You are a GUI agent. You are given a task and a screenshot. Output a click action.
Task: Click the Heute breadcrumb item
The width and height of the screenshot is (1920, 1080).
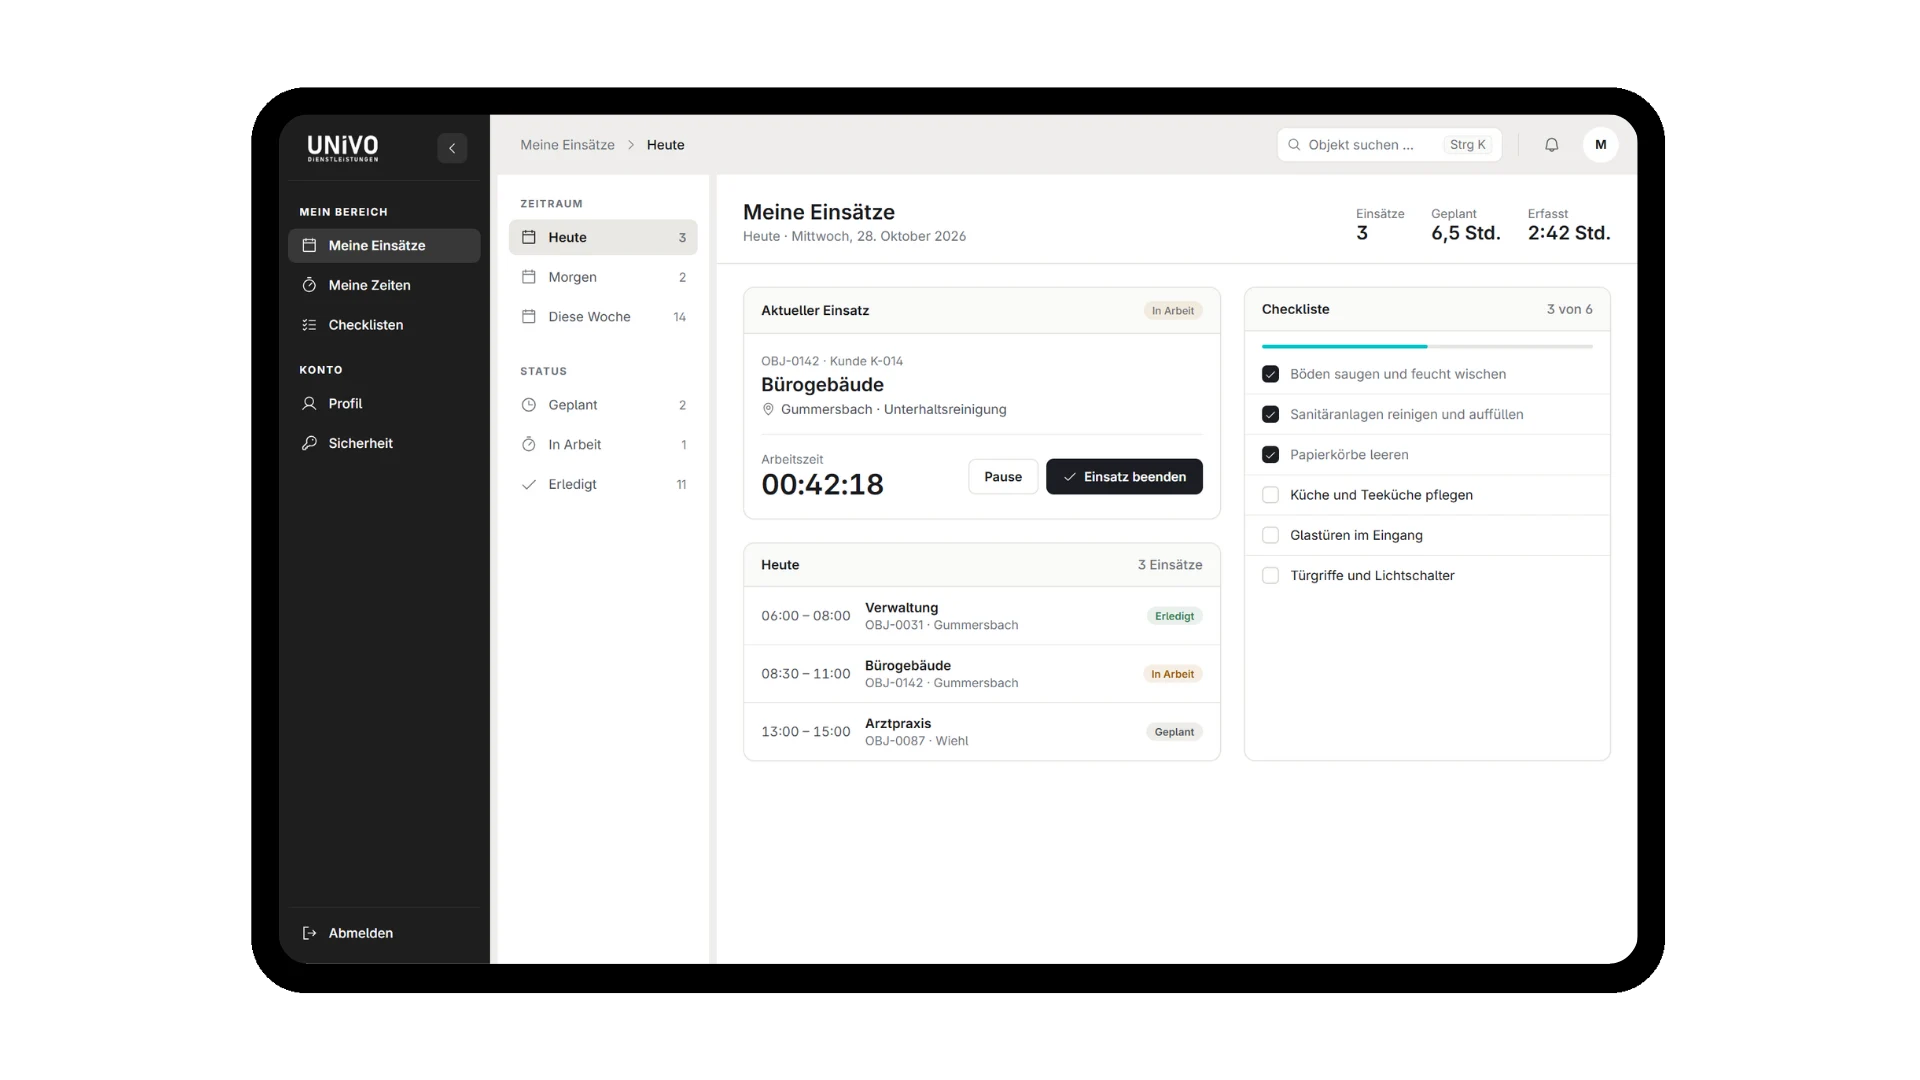[665, 145]
